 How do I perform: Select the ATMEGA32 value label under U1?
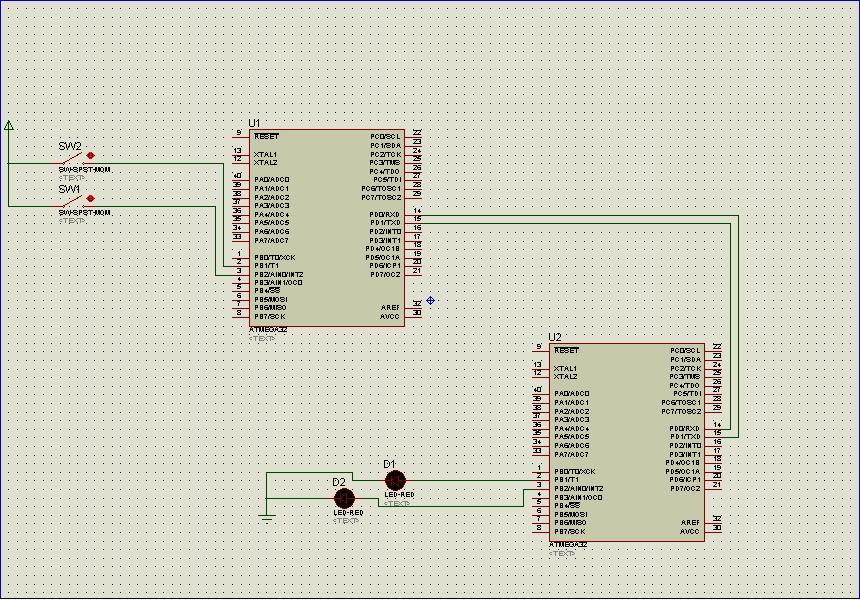click(268, 329)
